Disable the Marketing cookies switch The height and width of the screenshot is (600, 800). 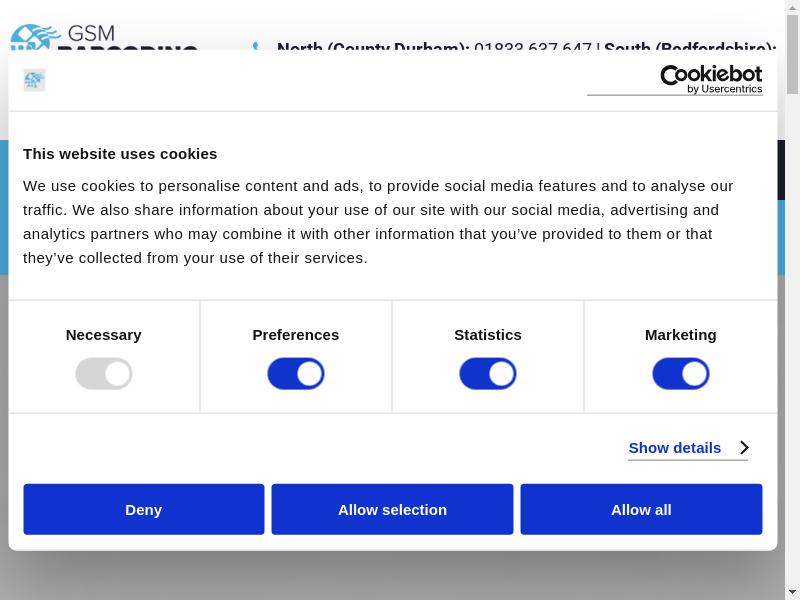coord(681,374)
